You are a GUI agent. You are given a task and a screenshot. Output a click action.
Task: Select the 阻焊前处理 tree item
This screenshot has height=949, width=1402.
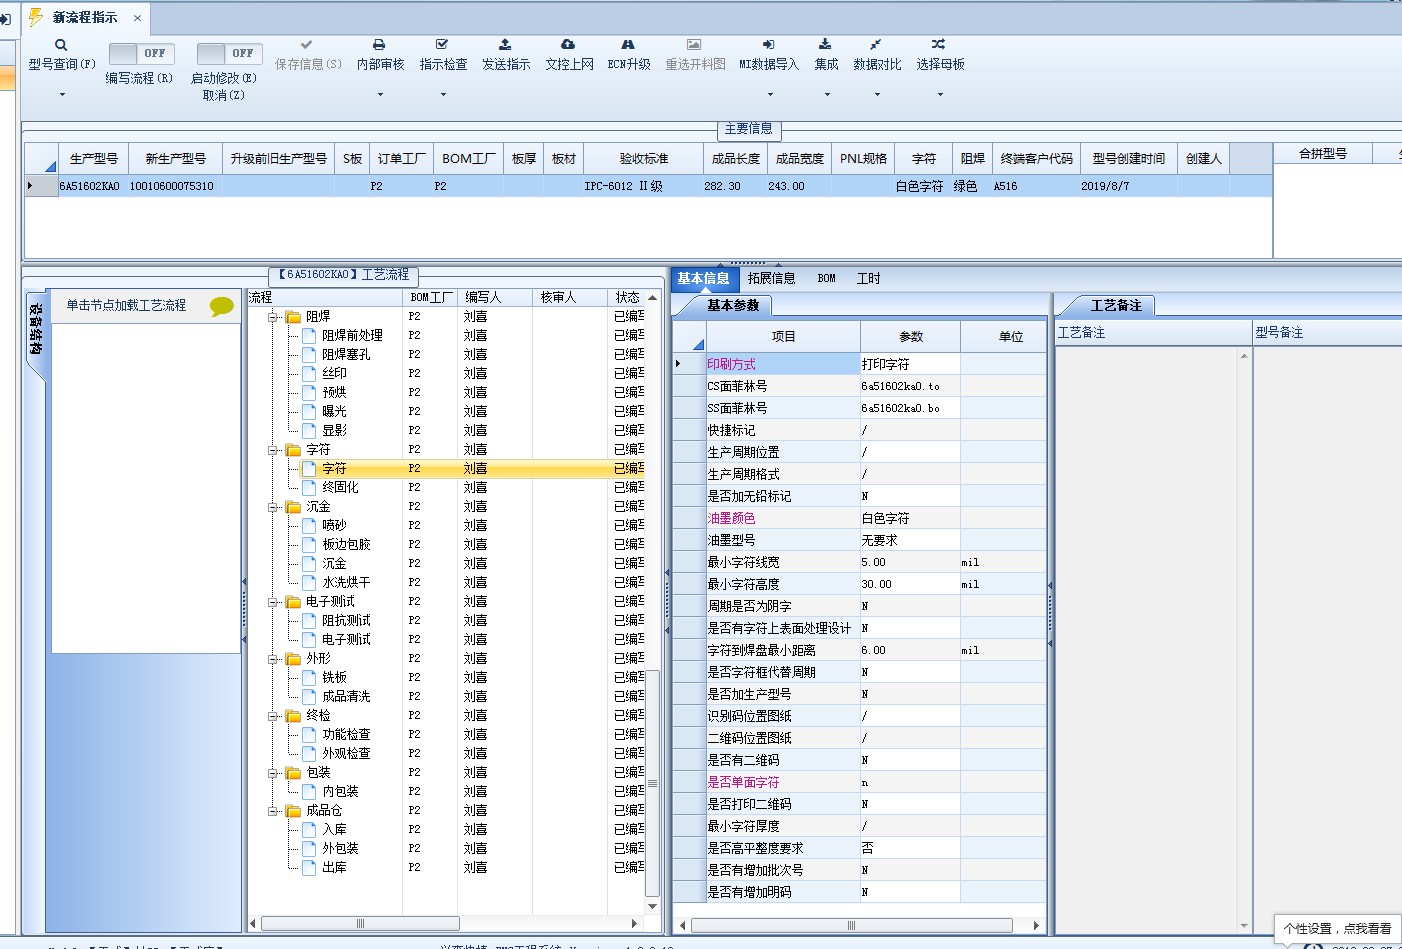352,336
